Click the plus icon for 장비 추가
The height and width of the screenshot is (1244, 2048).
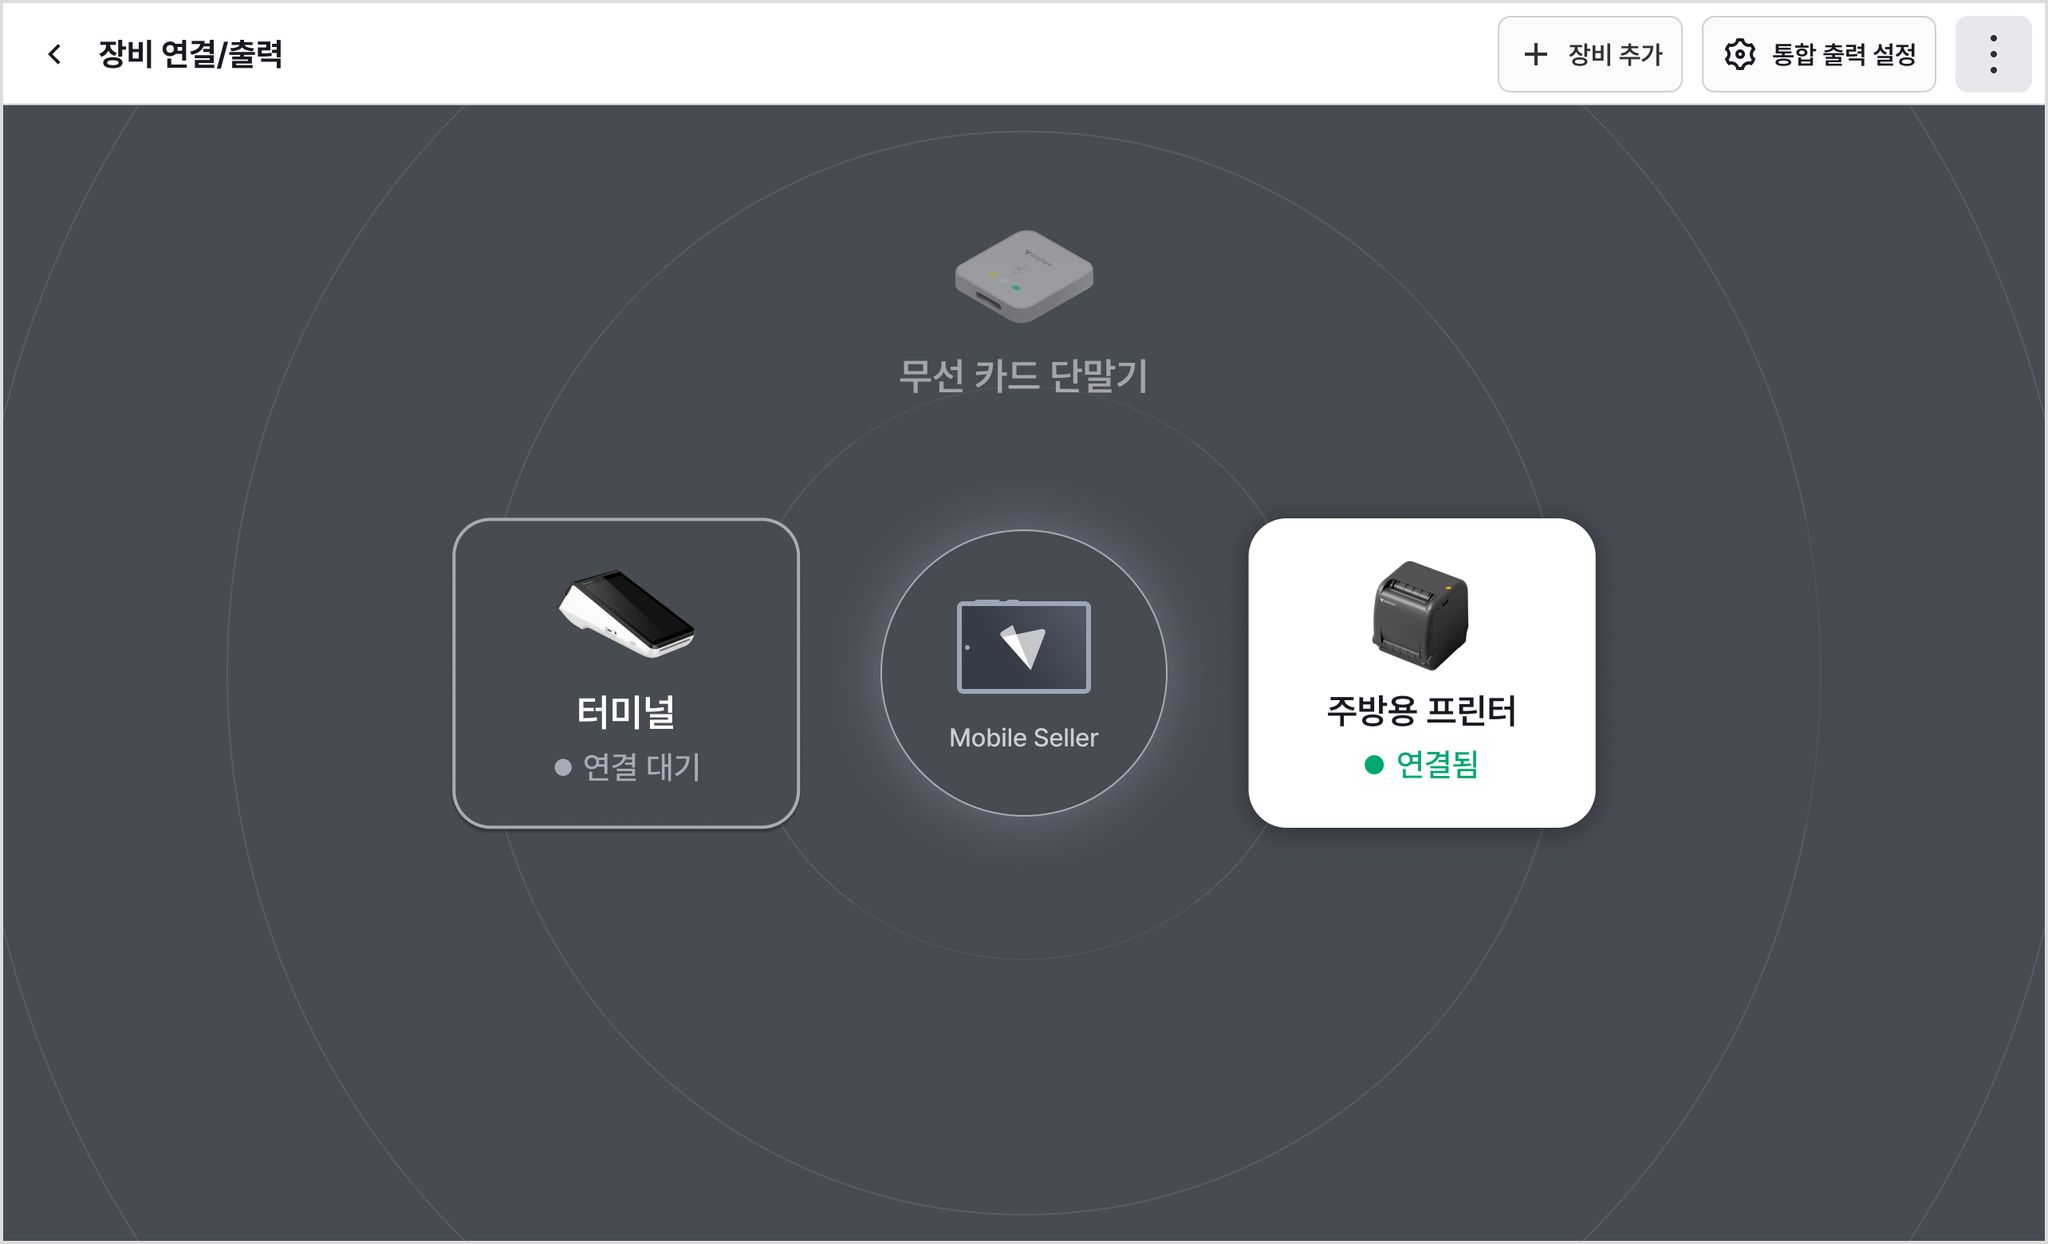tap(1535, 54)
